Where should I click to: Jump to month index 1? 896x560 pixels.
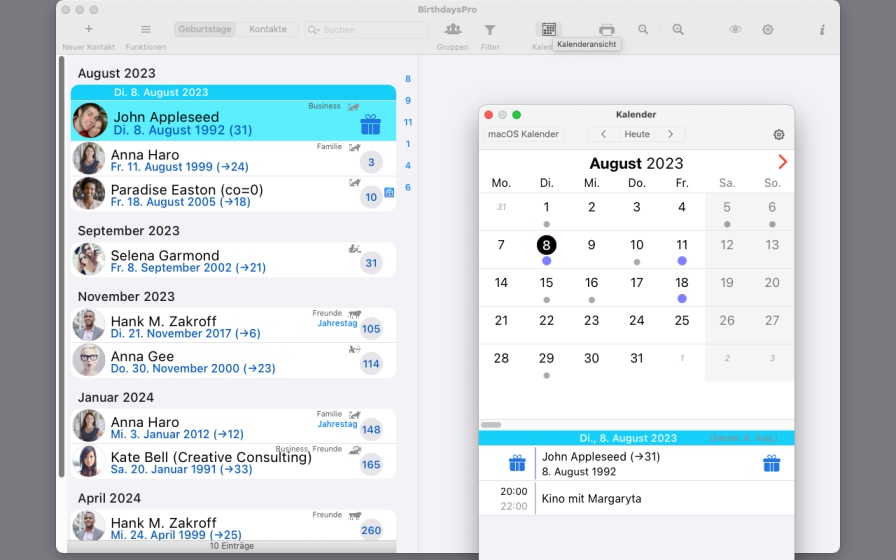(408, 144)
